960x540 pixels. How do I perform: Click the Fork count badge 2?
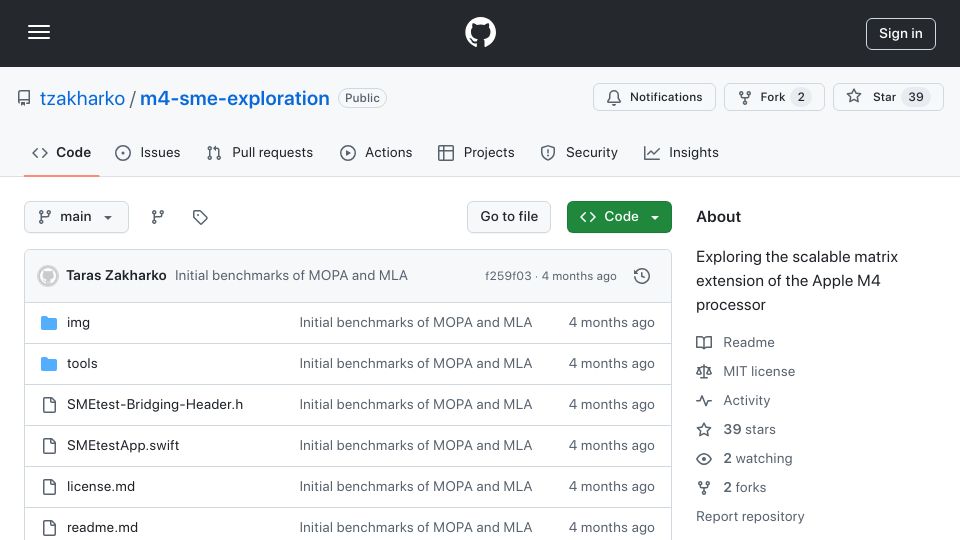pyautogui.click(x=801, y=97)
